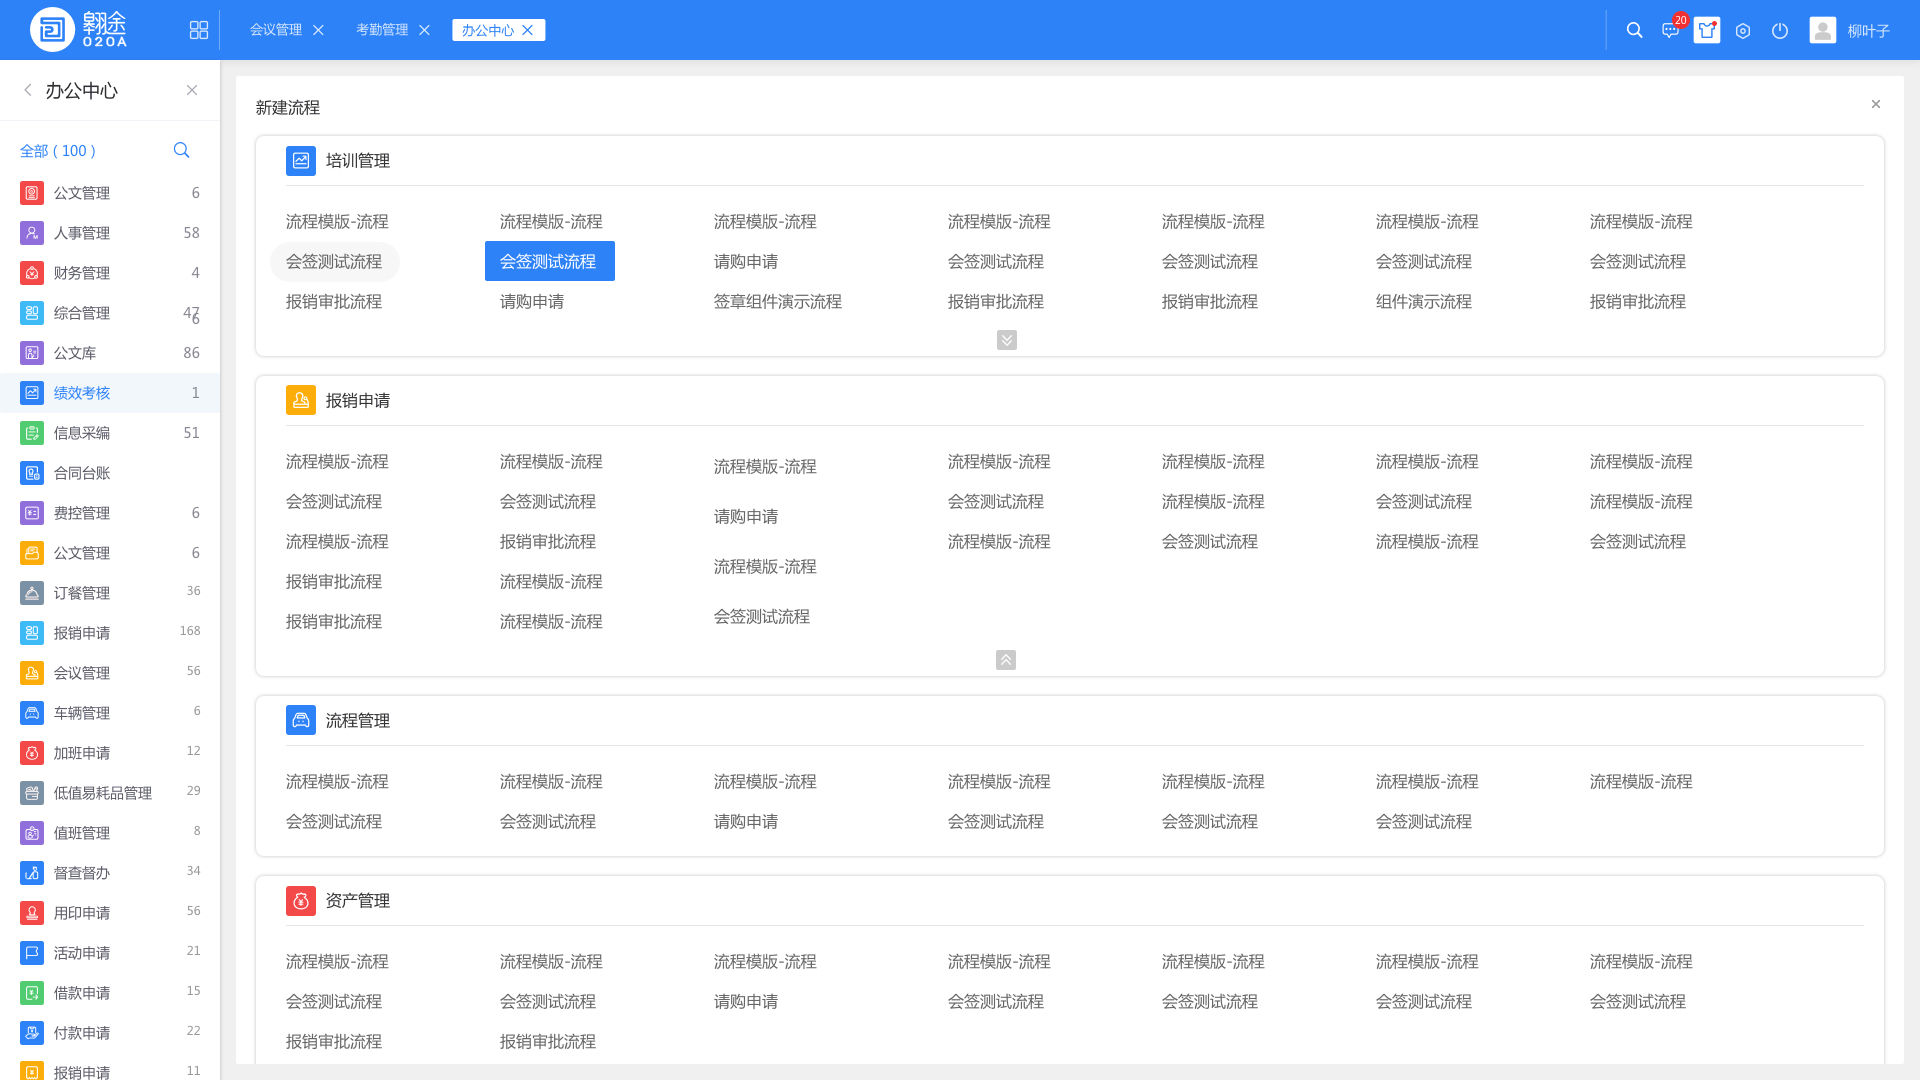Click the back arrow beside 办公中心
1920x1080 pixels.
(28, 90)
